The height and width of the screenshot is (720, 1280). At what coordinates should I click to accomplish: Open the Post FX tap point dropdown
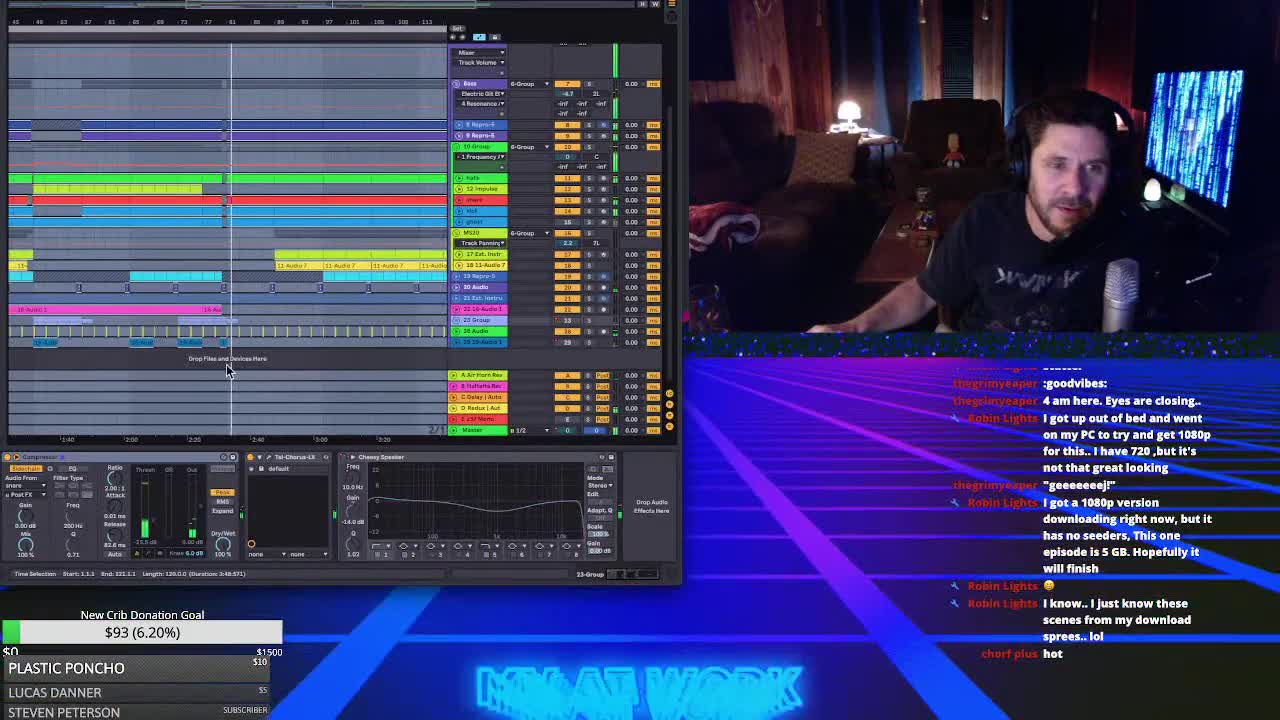25,495
